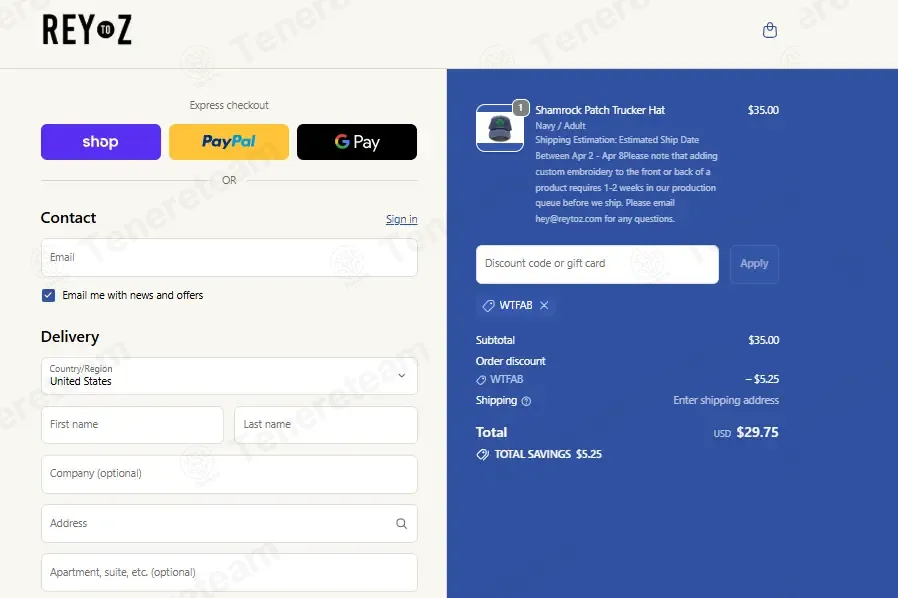Click the Navy / Adult variant text
The width and height of the screenshot is (898, 598).
click(560, 125)
